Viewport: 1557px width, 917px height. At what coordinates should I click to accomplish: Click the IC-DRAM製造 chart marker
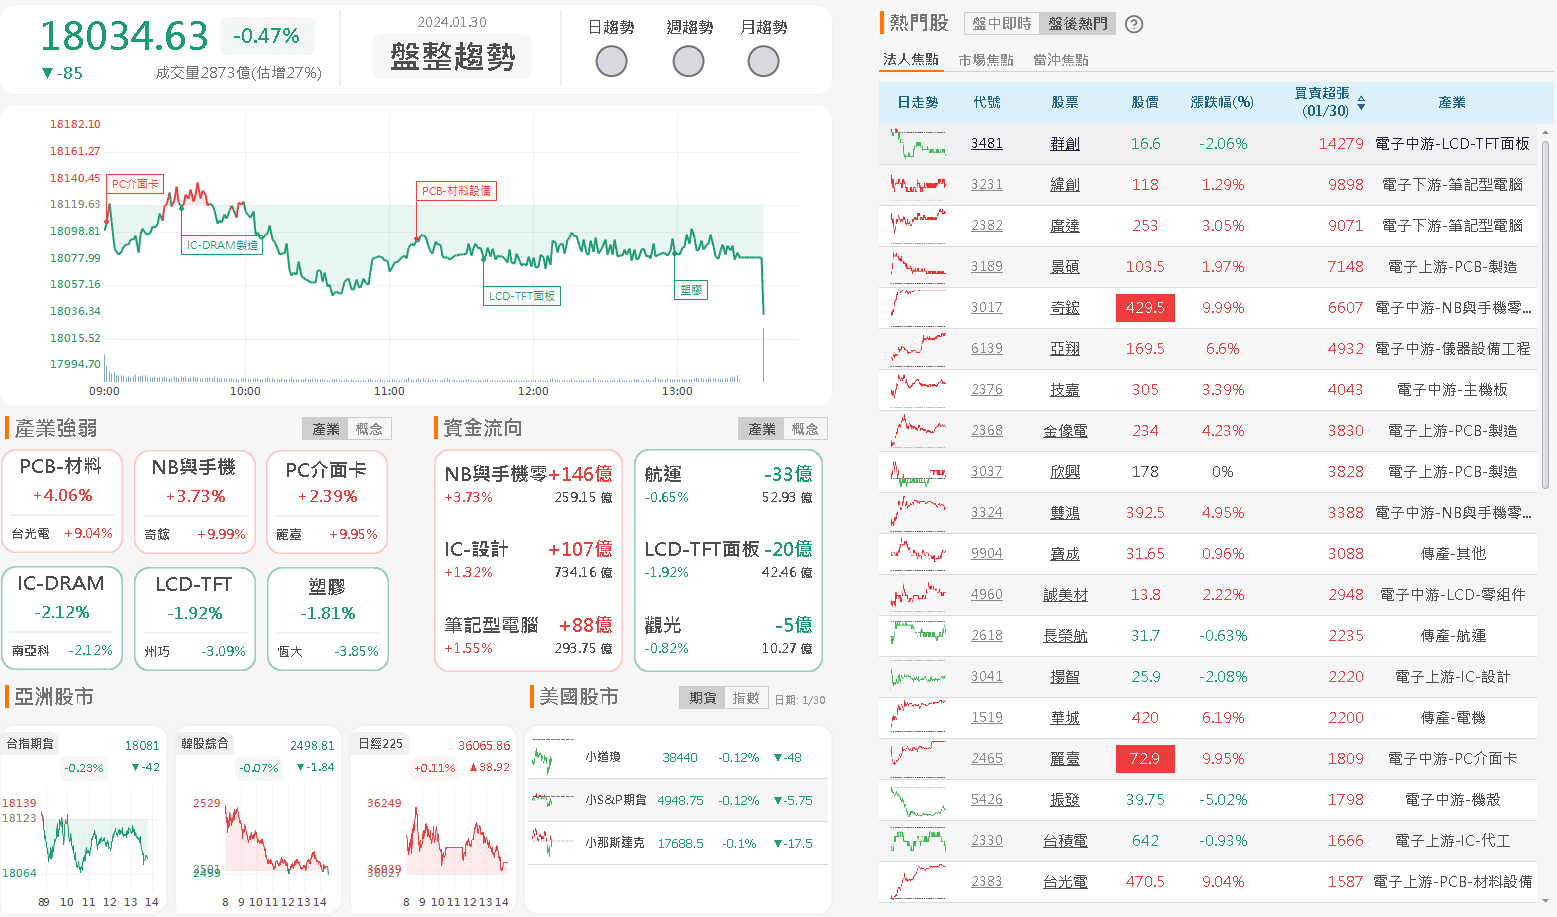coord(222,245)
